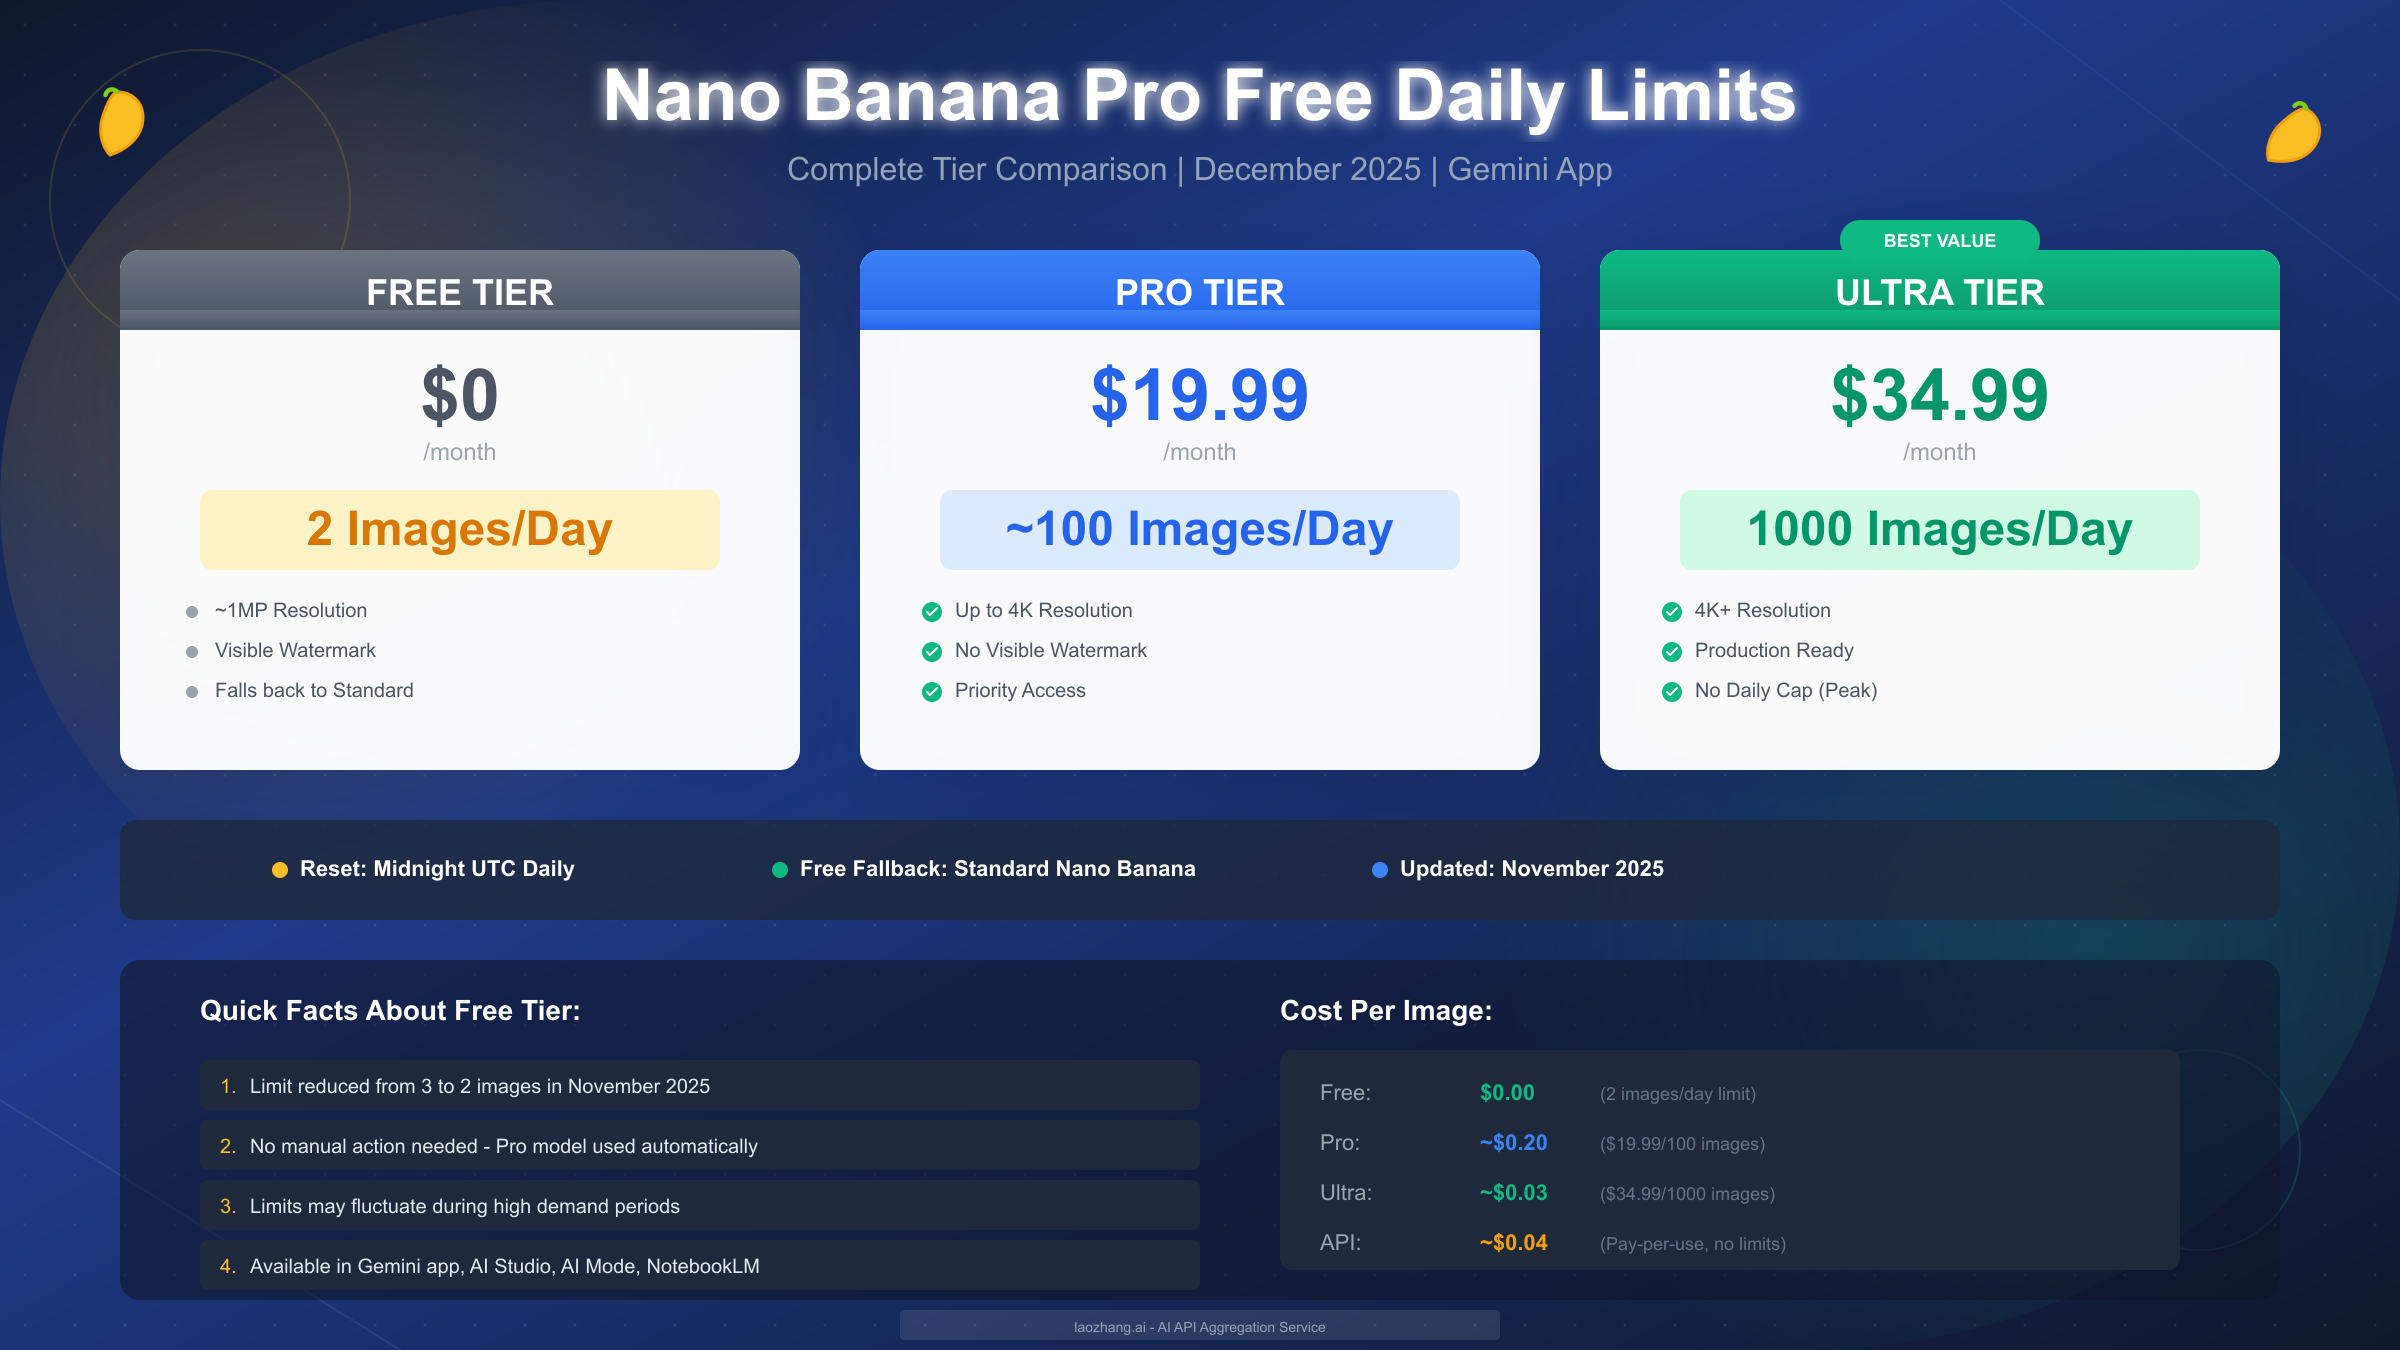Click the green dot beside Free Fallback
2400x1350 pixels.
(x=780, y=870)
